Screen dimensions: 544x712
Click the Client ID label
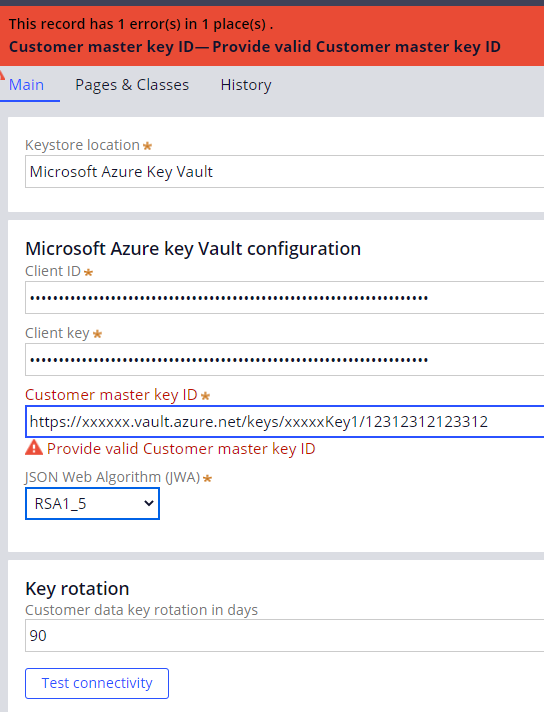click(53, 271)
